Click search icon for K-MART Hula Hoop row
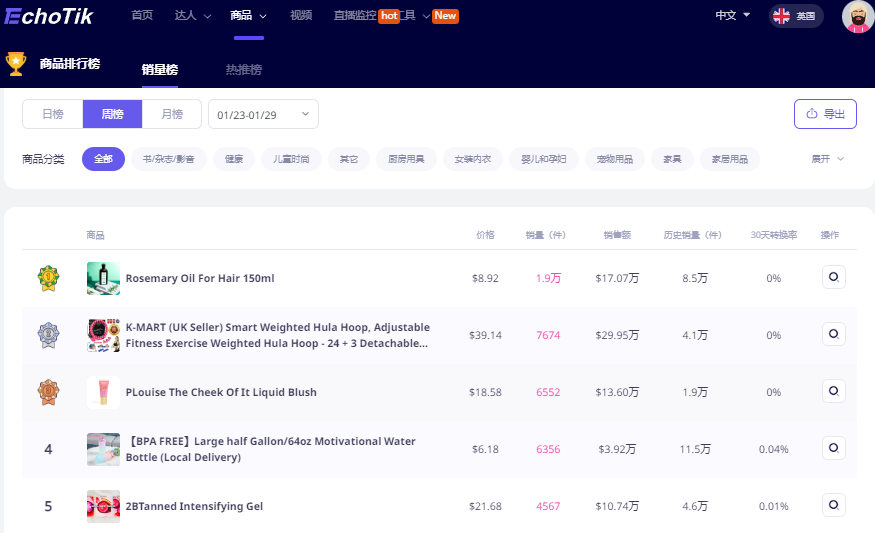Screen dimensions: 875x533 [834, 334]
